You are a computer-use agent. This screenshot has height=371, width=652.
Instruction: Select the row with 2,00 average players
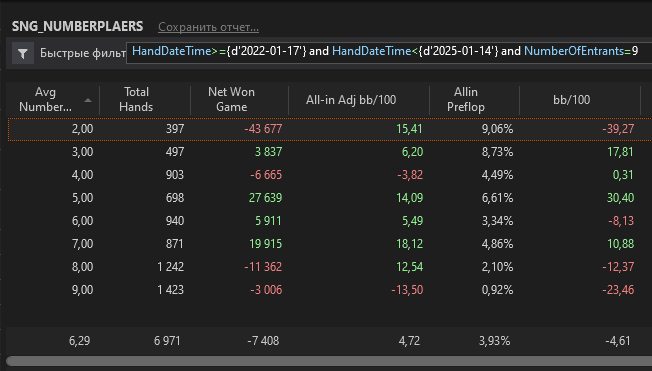pyautogui.click(x=330, y=129)
